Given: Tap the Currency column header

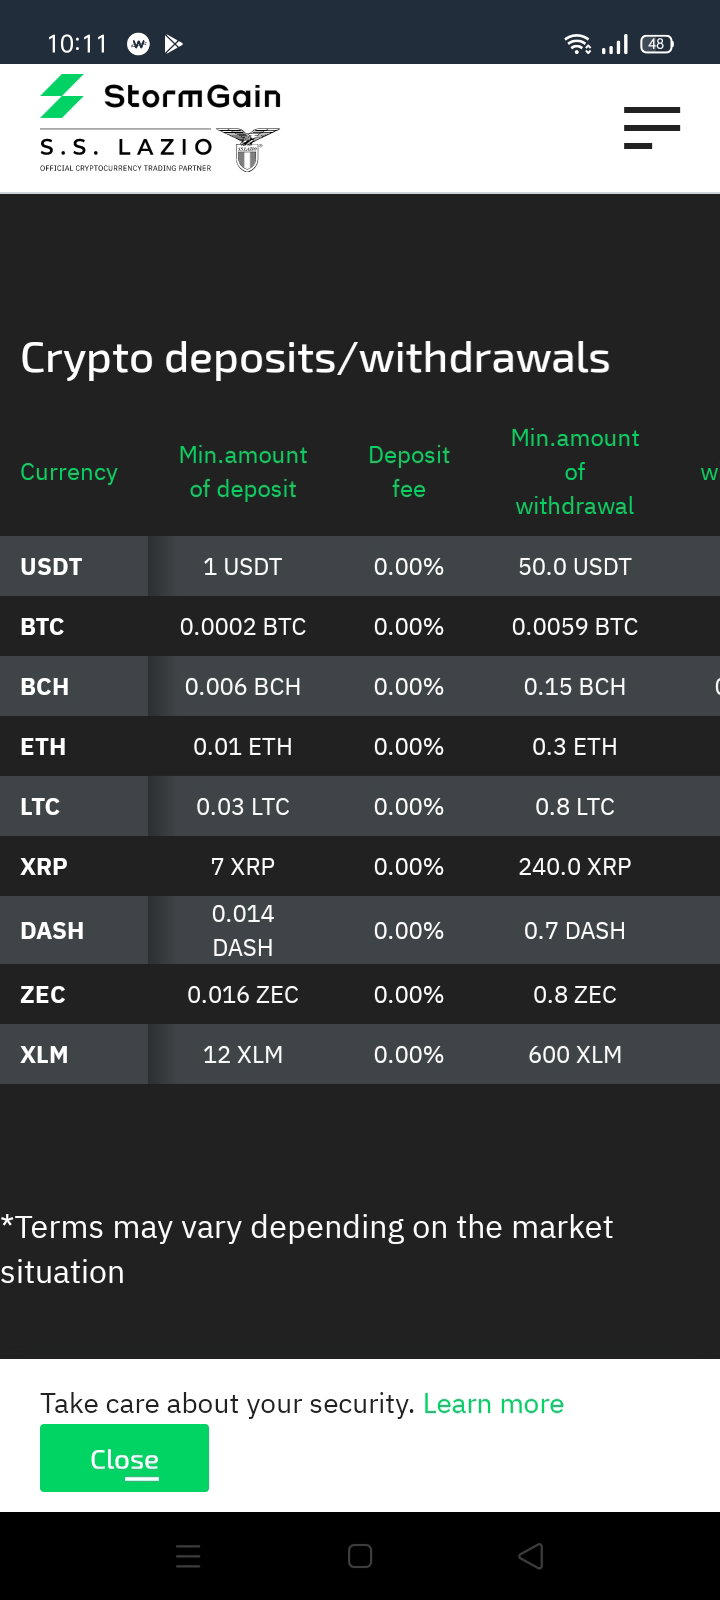Looking at the screenshot, I should (x=69, y=472).
